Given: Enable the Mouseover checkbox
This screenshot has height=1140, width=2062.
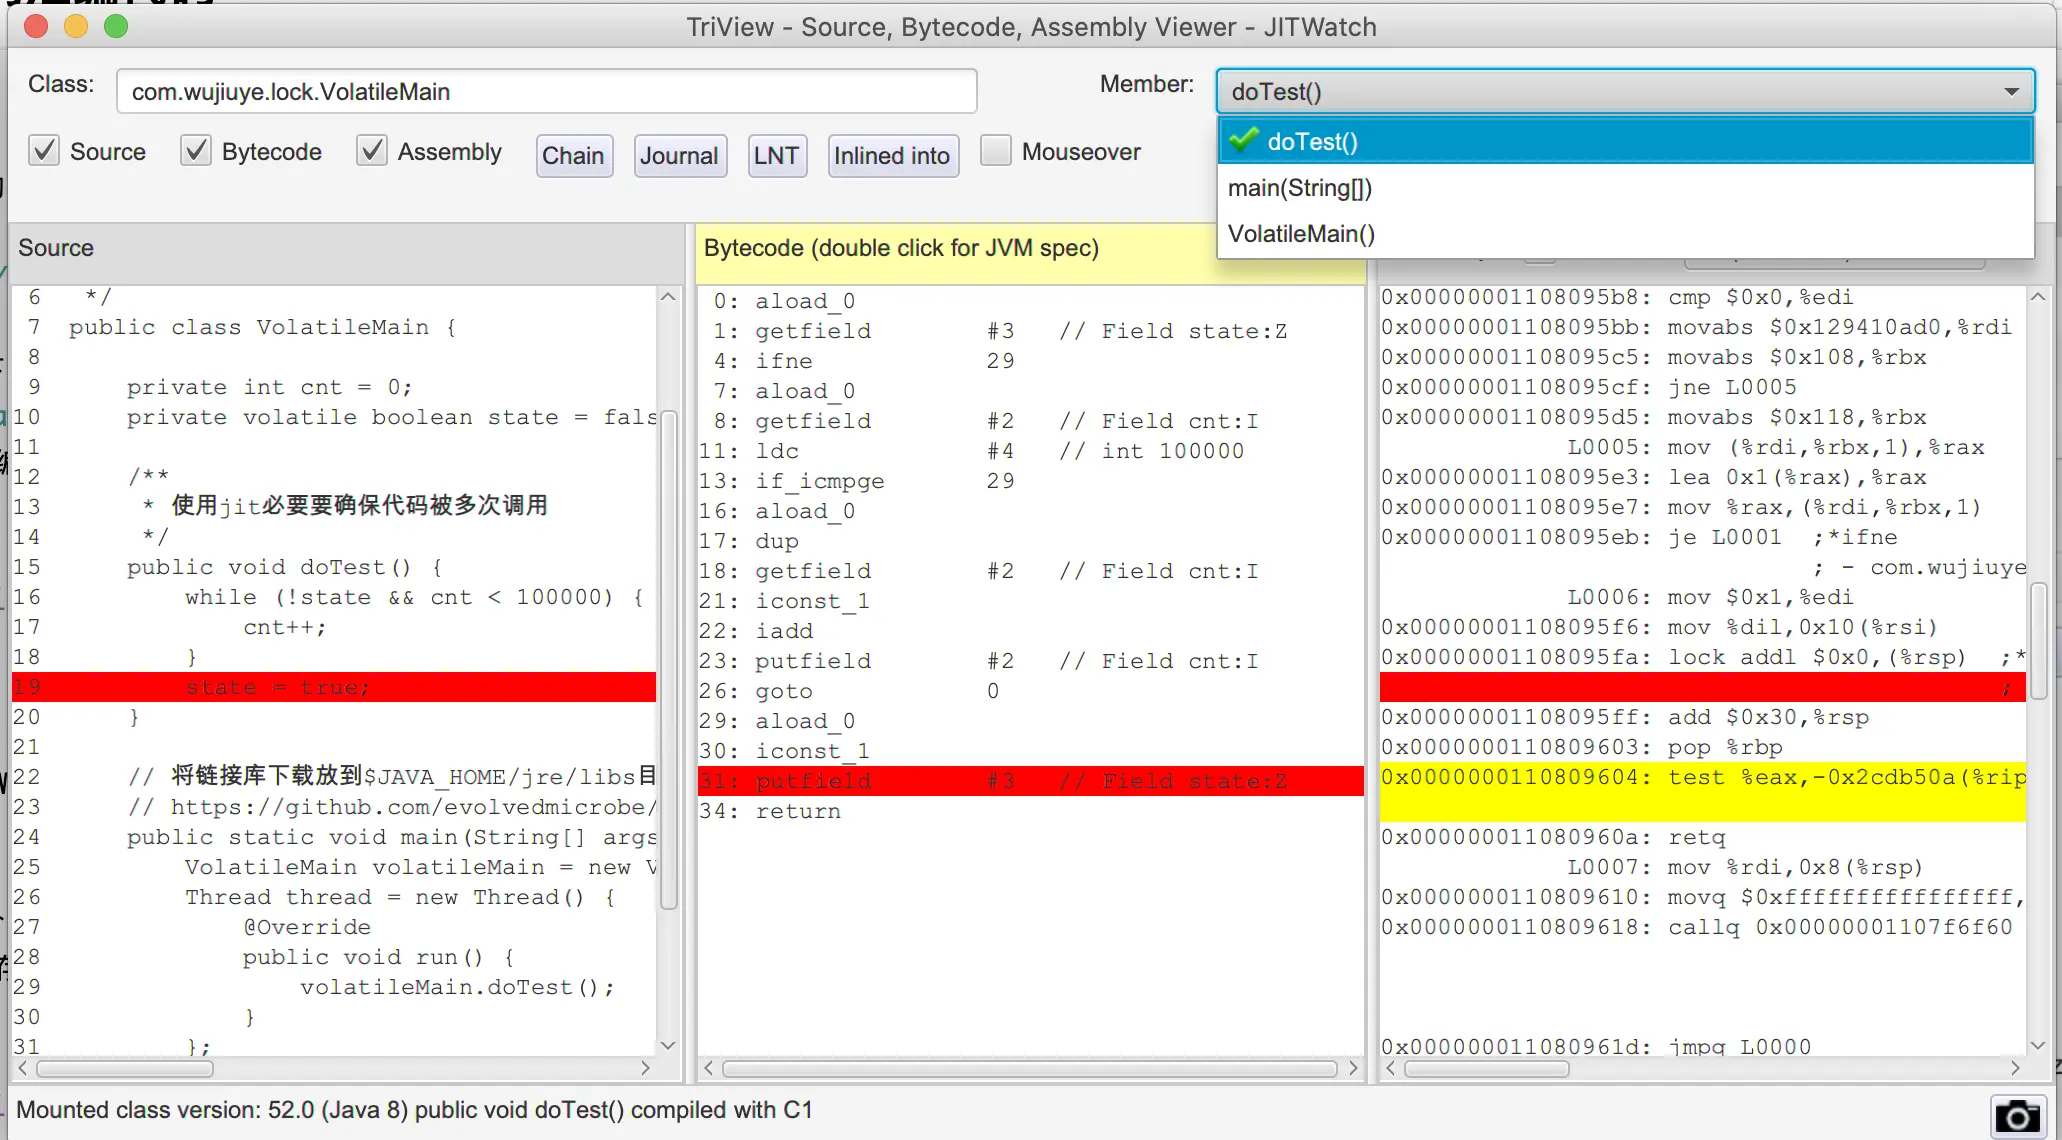Looking at the screenshot, I should point(995,151).
